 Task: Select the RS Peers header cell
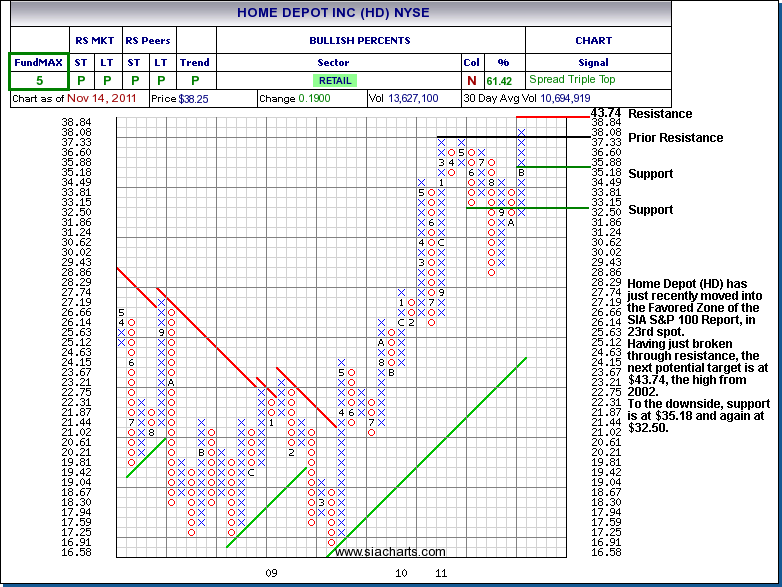pyautogui.click(x=147, y=41)
